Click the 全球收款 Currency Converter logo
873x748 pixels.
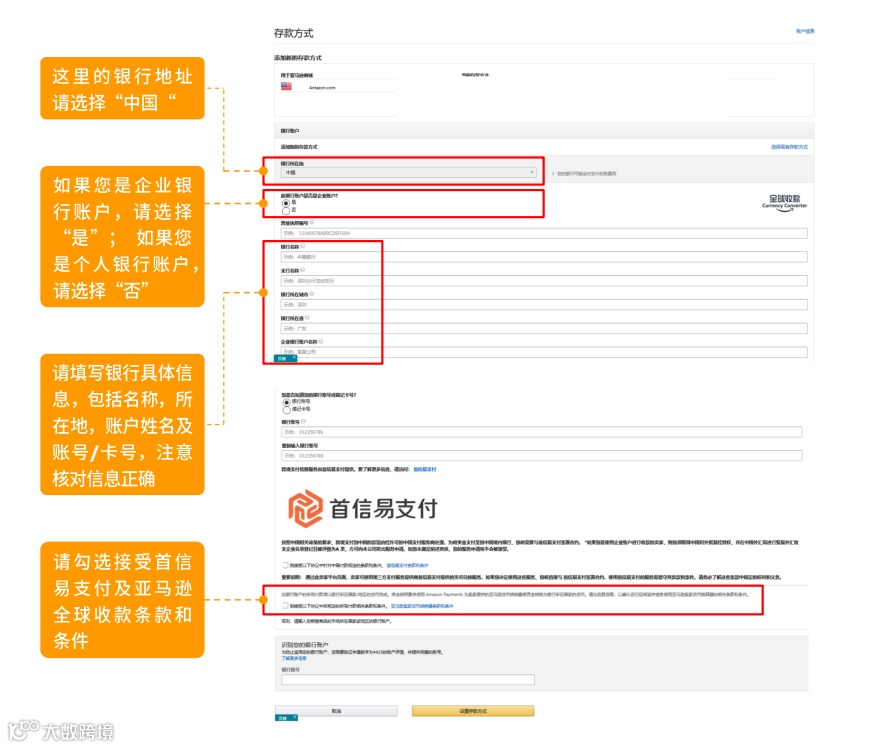pos(784,203)
